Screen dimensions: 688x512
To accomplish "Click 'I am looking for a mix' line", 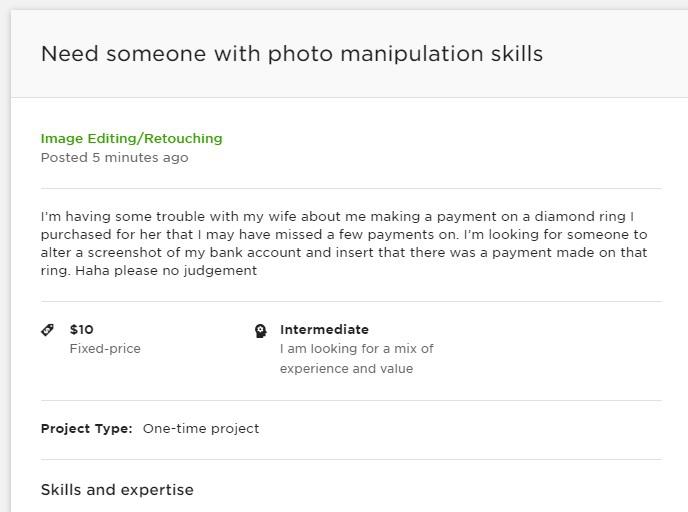I will pyautogui.click(x=356, y=349).
